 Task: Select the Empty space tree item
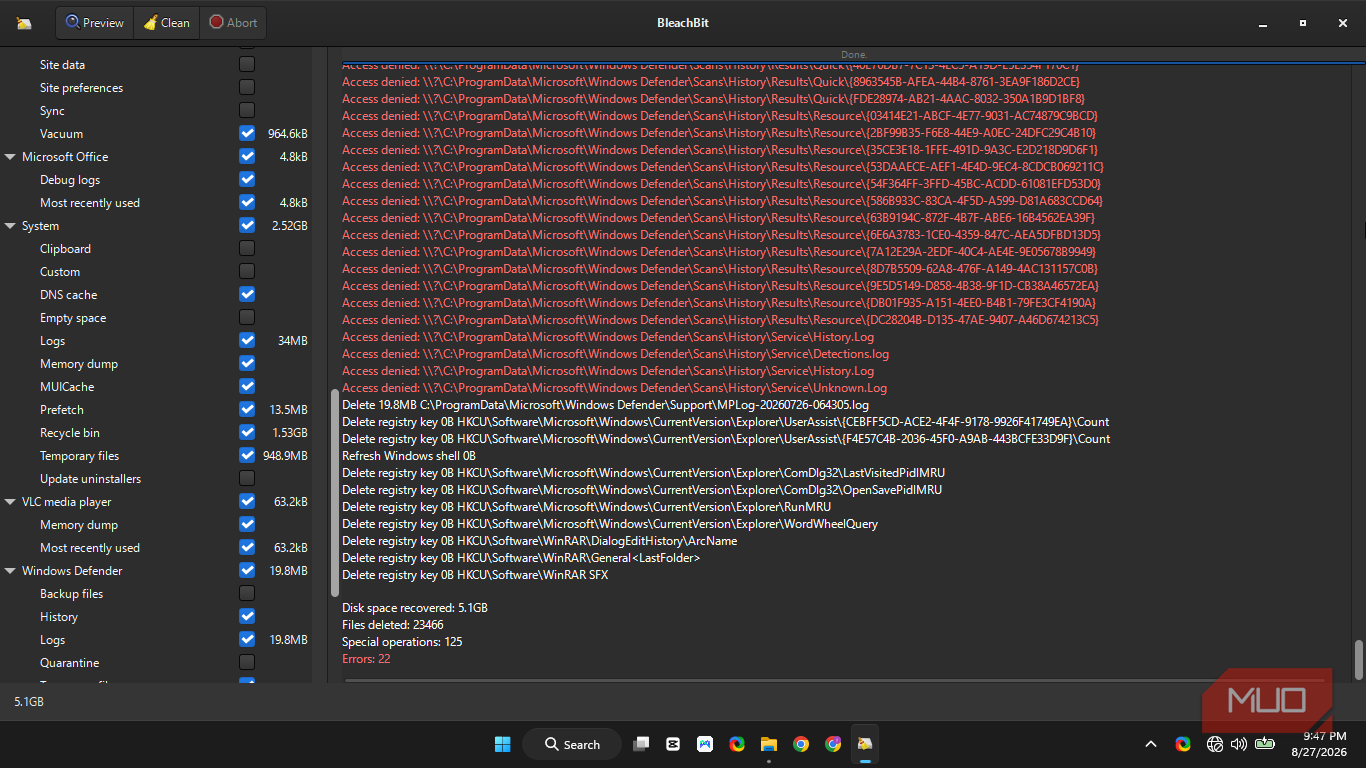pyautogui.click(x=73, y=318)
